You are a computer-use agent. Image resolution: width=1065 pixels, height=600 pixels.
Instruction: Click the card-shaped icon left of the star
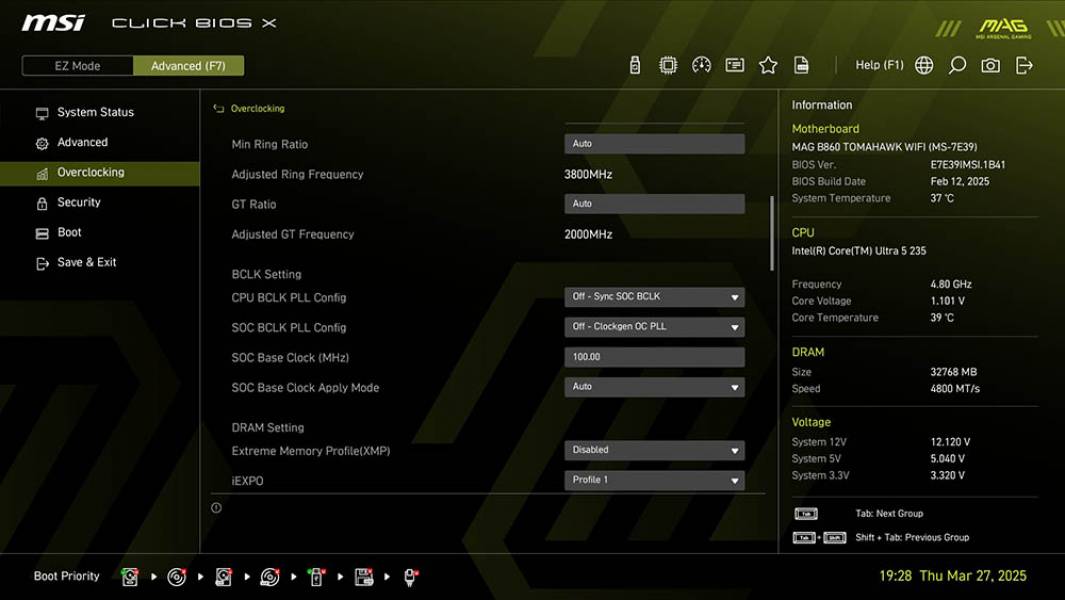pos(734,65)
